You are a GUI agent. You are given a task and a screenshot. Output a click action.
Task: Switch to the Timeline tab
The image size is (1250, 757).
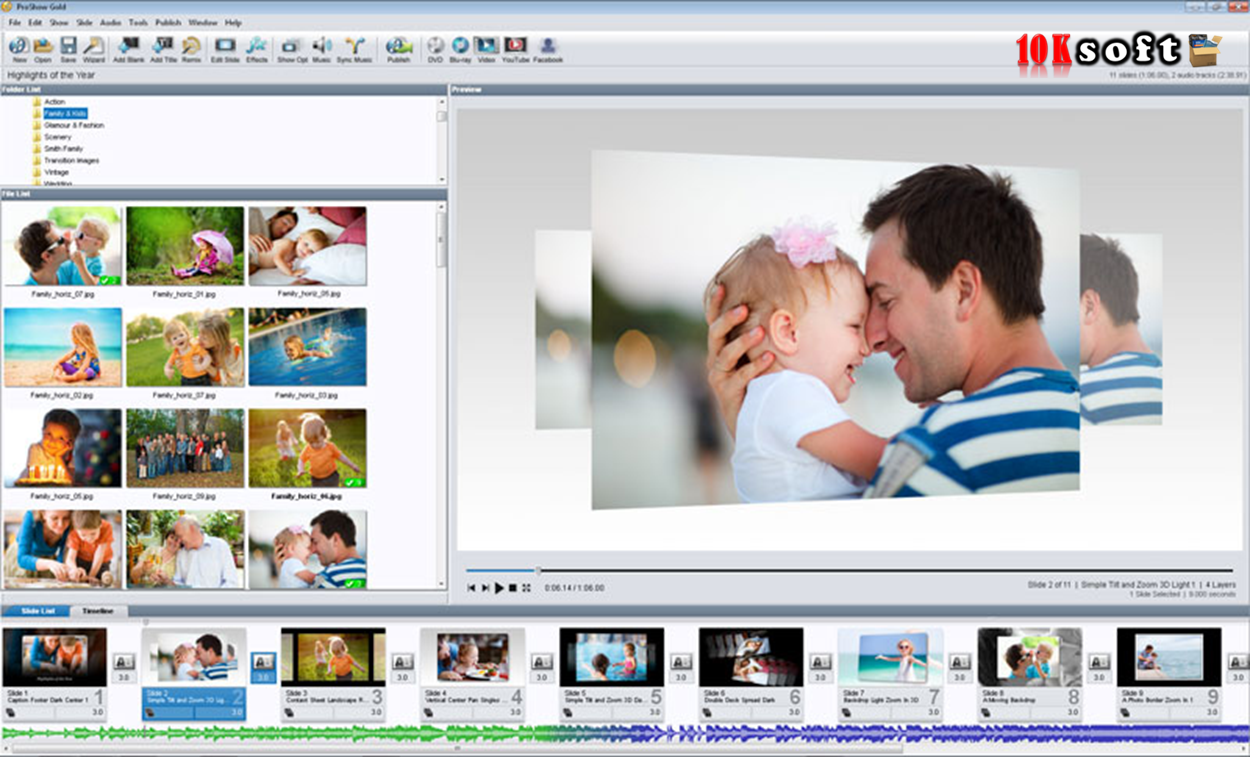tap(97, 611)
